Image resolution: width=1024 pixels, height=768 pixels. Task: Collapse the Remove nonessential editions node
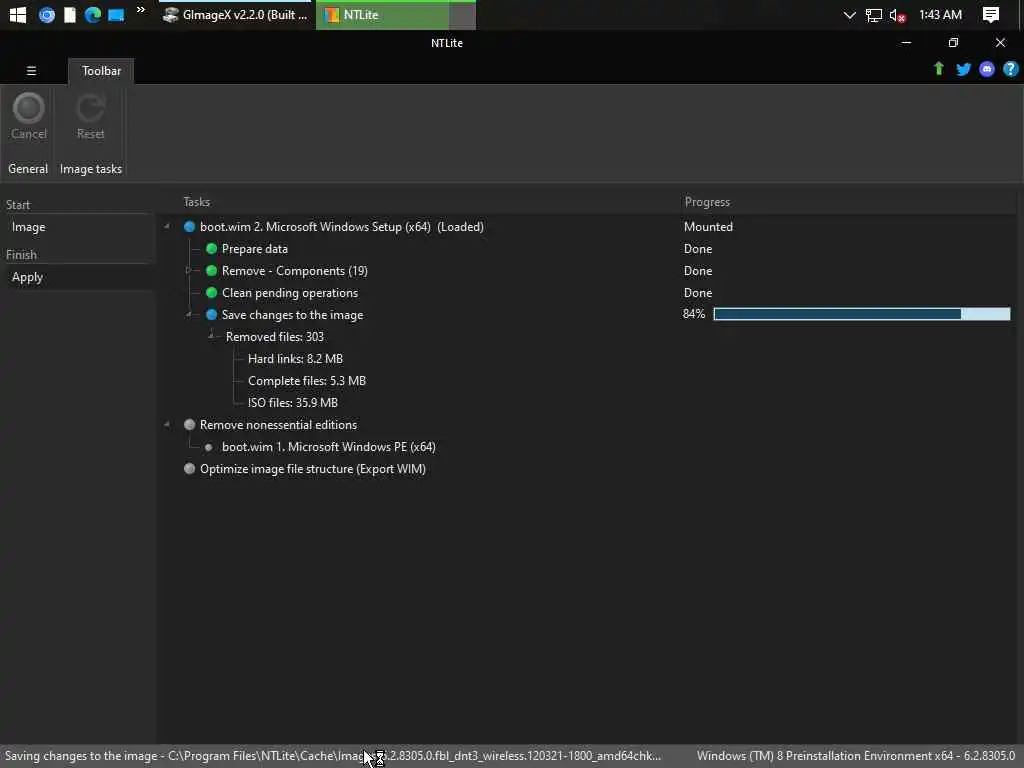click(167, 424)
